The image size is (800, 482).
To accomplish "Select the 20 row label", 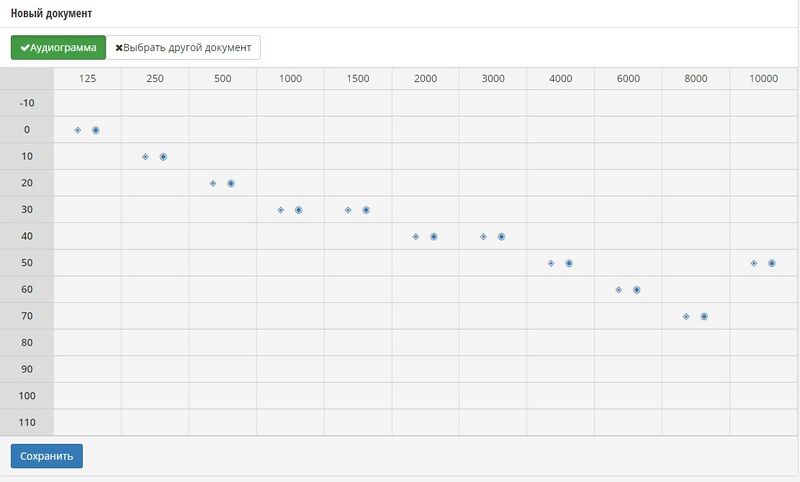I will (27, 183).
